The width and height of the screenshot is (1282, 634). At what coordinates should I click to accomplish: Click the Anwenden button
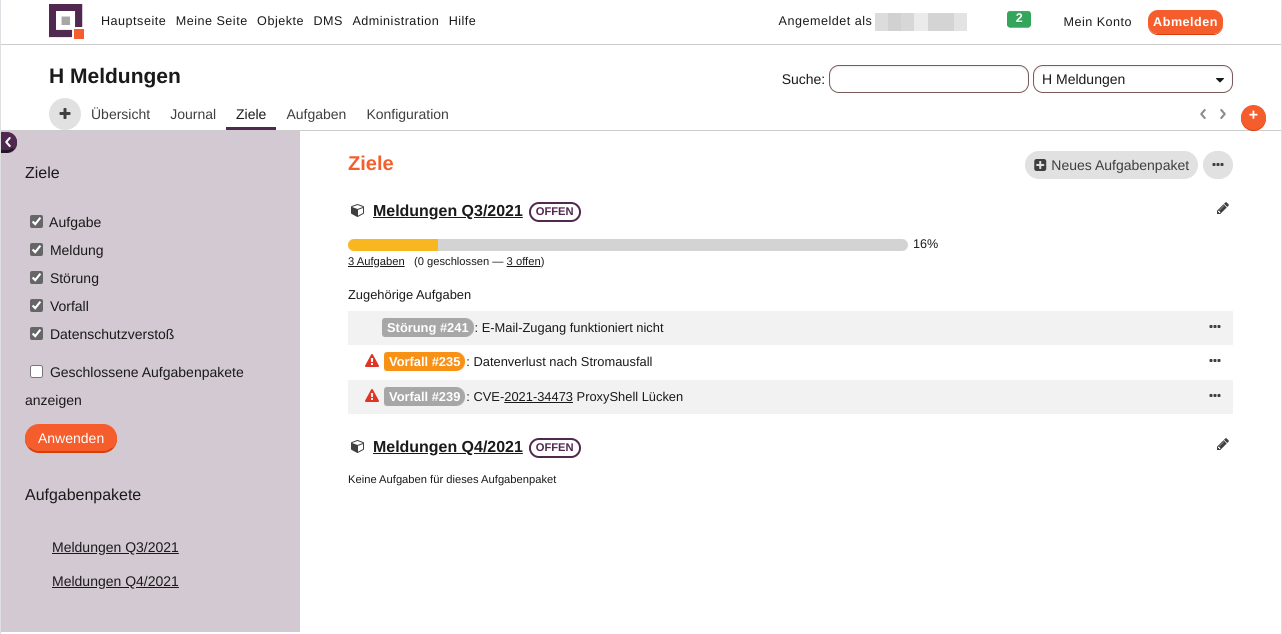pyautogui.click(x=71, y=438)
